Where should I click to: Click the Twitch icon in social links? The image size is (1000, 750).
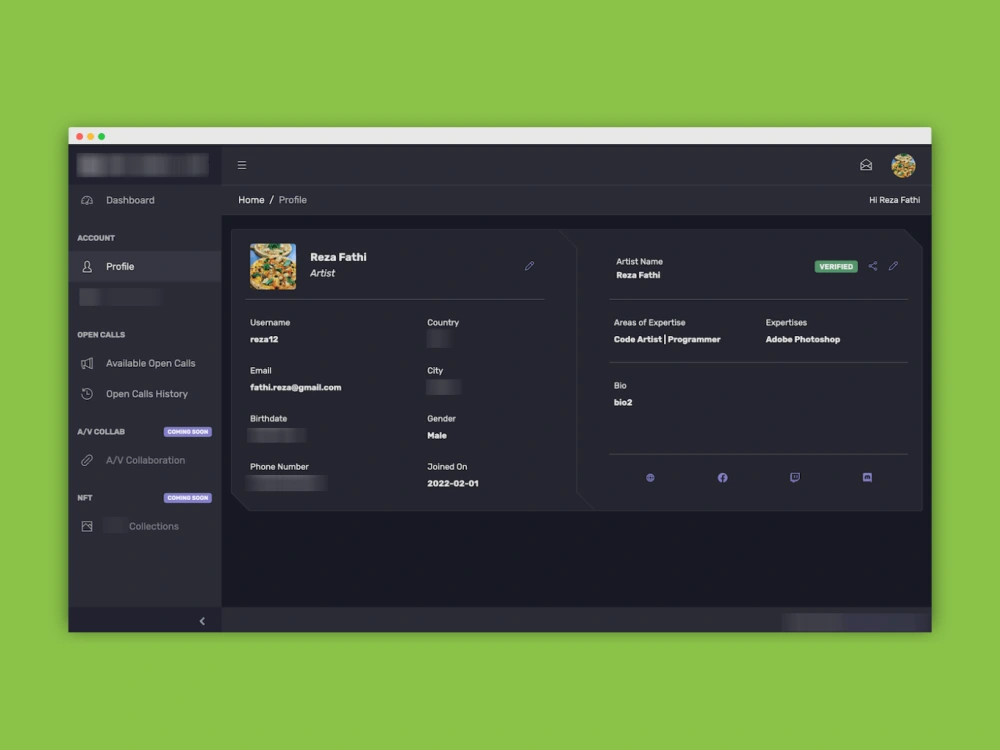pos(794,478)
